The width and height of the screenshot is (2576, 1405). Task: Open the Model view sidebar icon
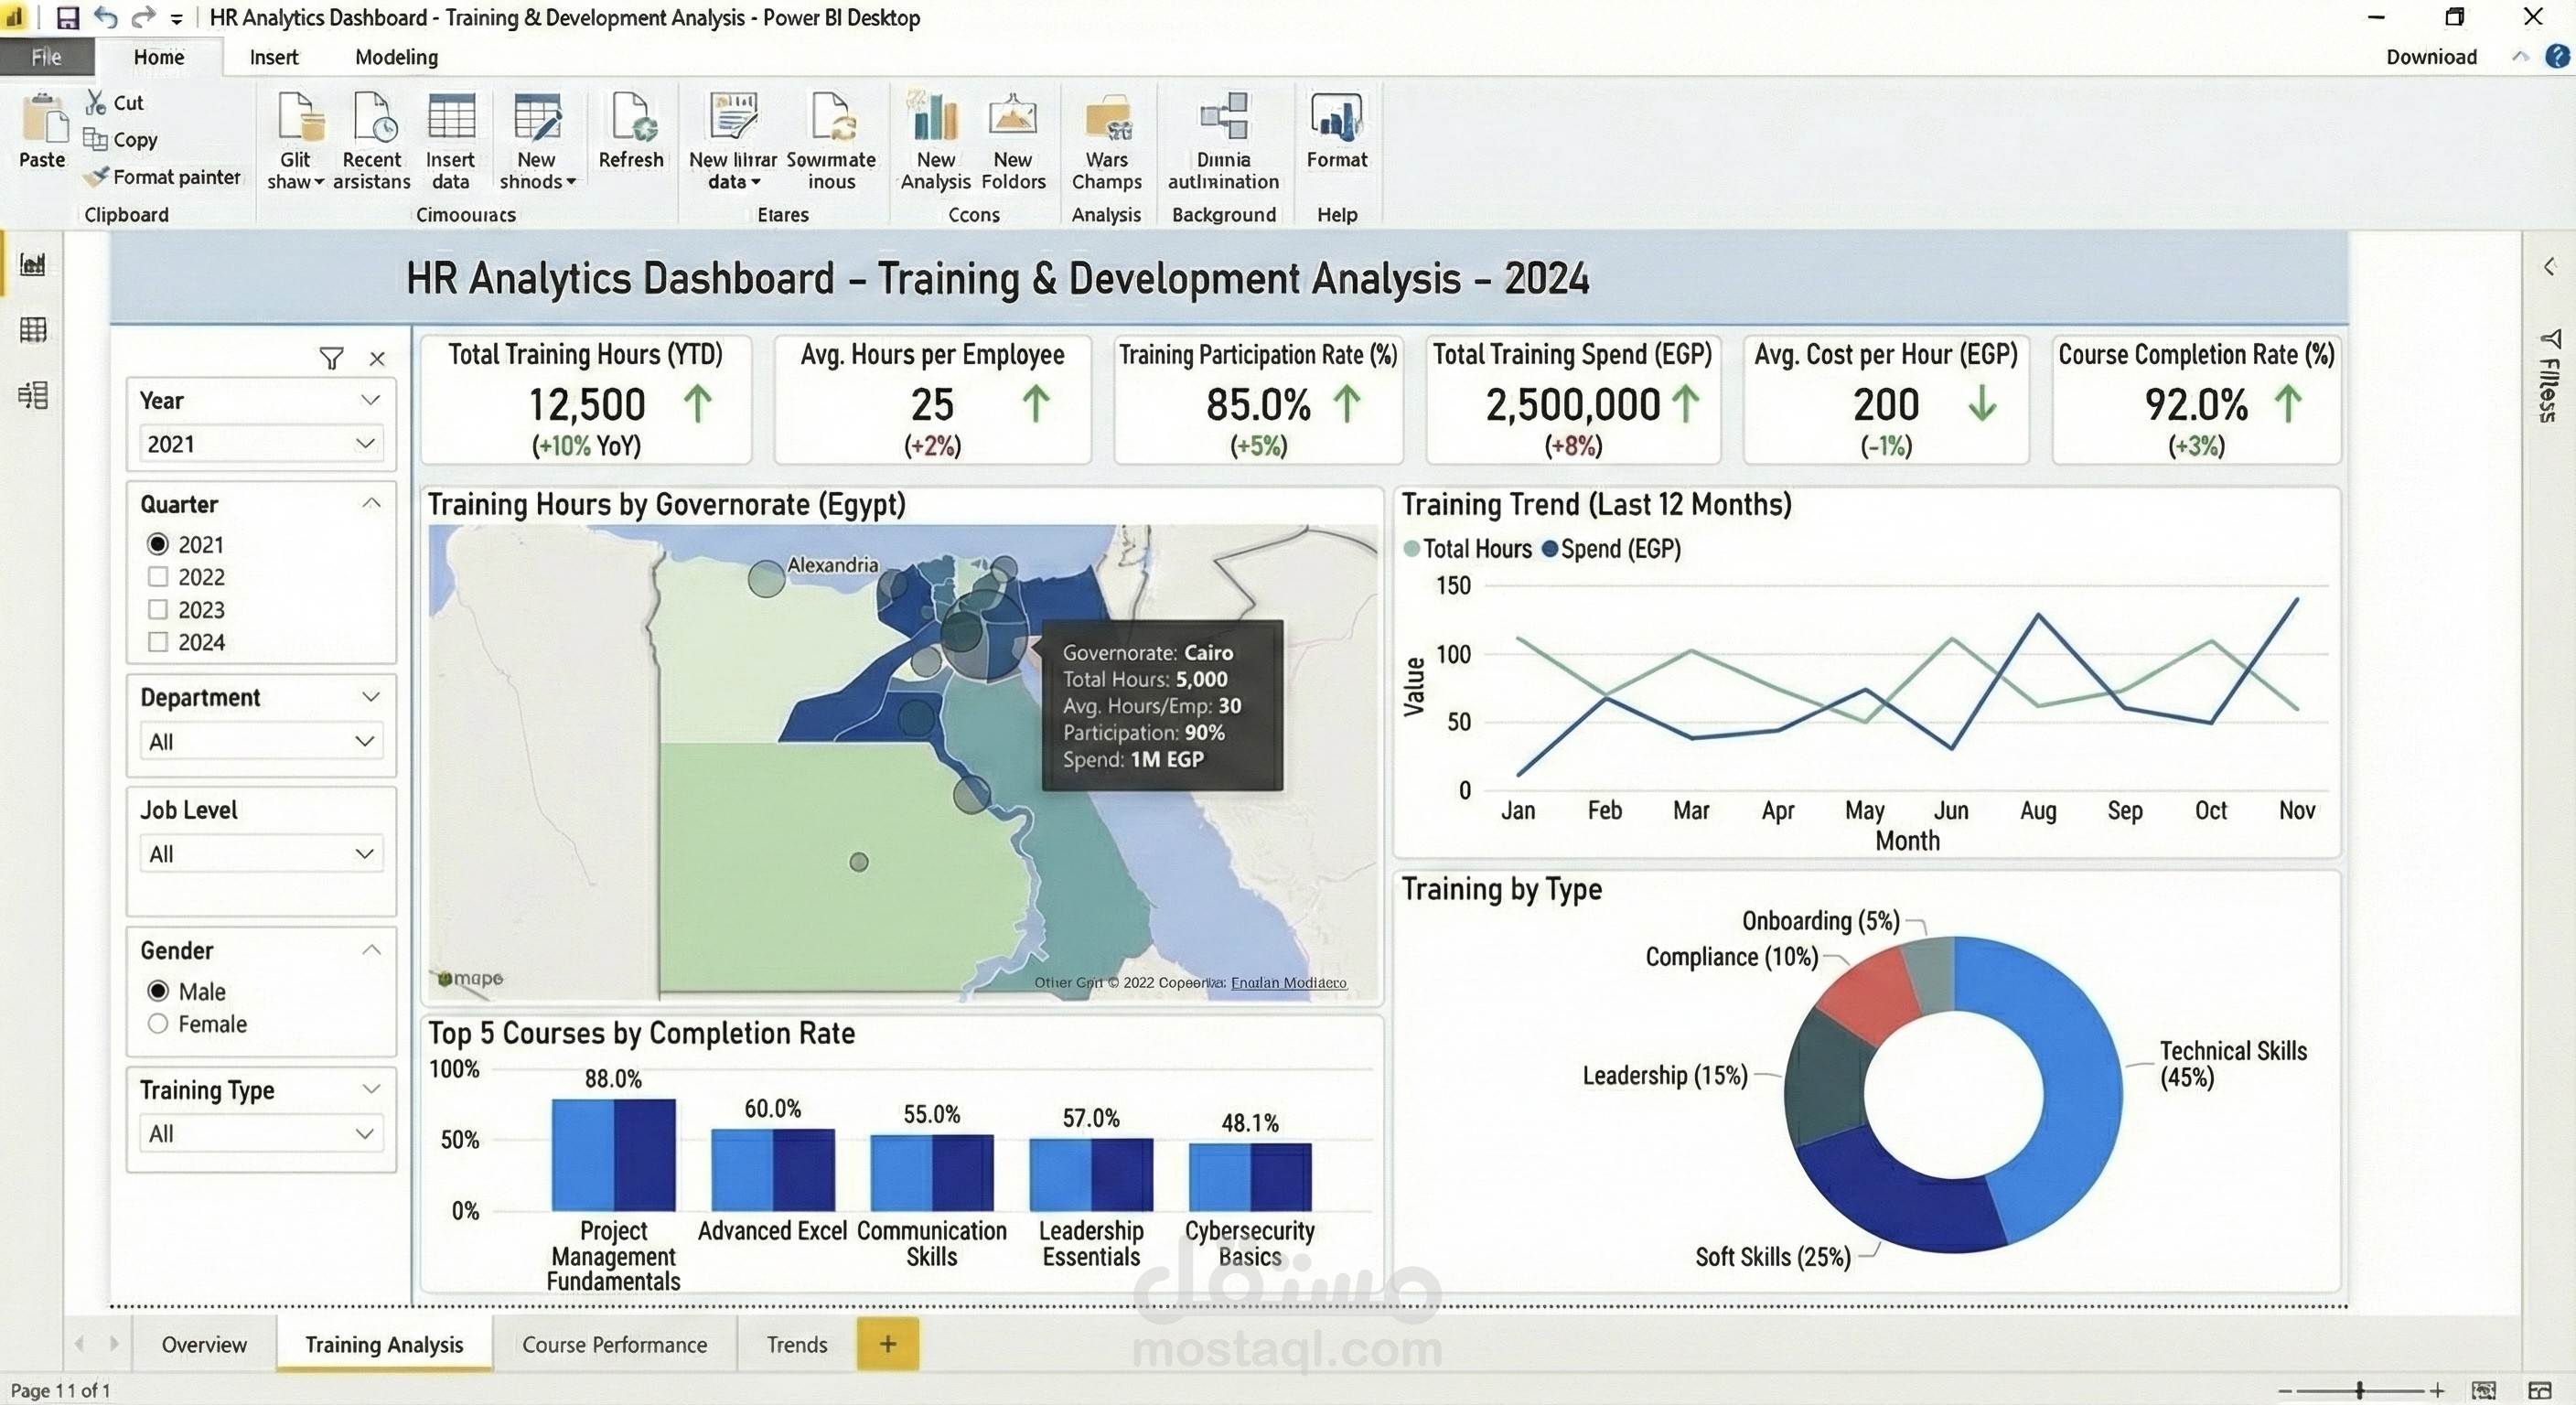point(33,395)
